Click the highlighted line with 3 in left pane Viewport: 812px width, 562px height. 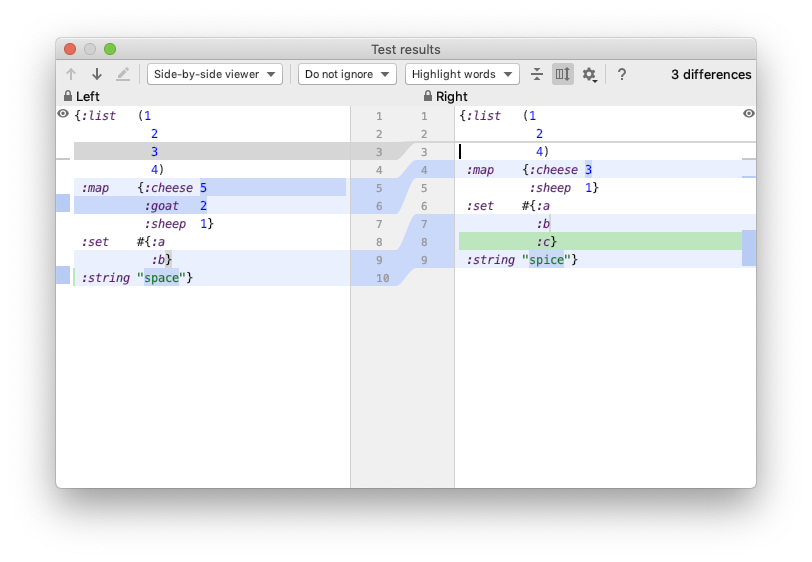click(212, 151)
